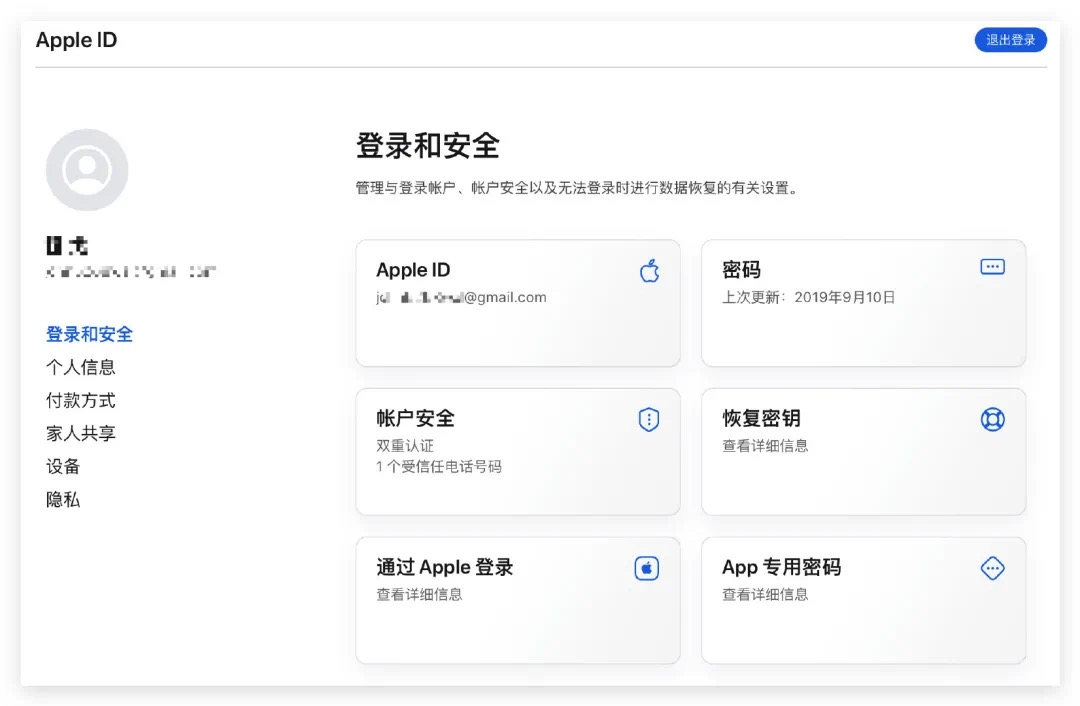Select 登录和安全 in the sidebar
Image resolution: width=1080 pixels, height=706 pixels.
click(90, 334)
